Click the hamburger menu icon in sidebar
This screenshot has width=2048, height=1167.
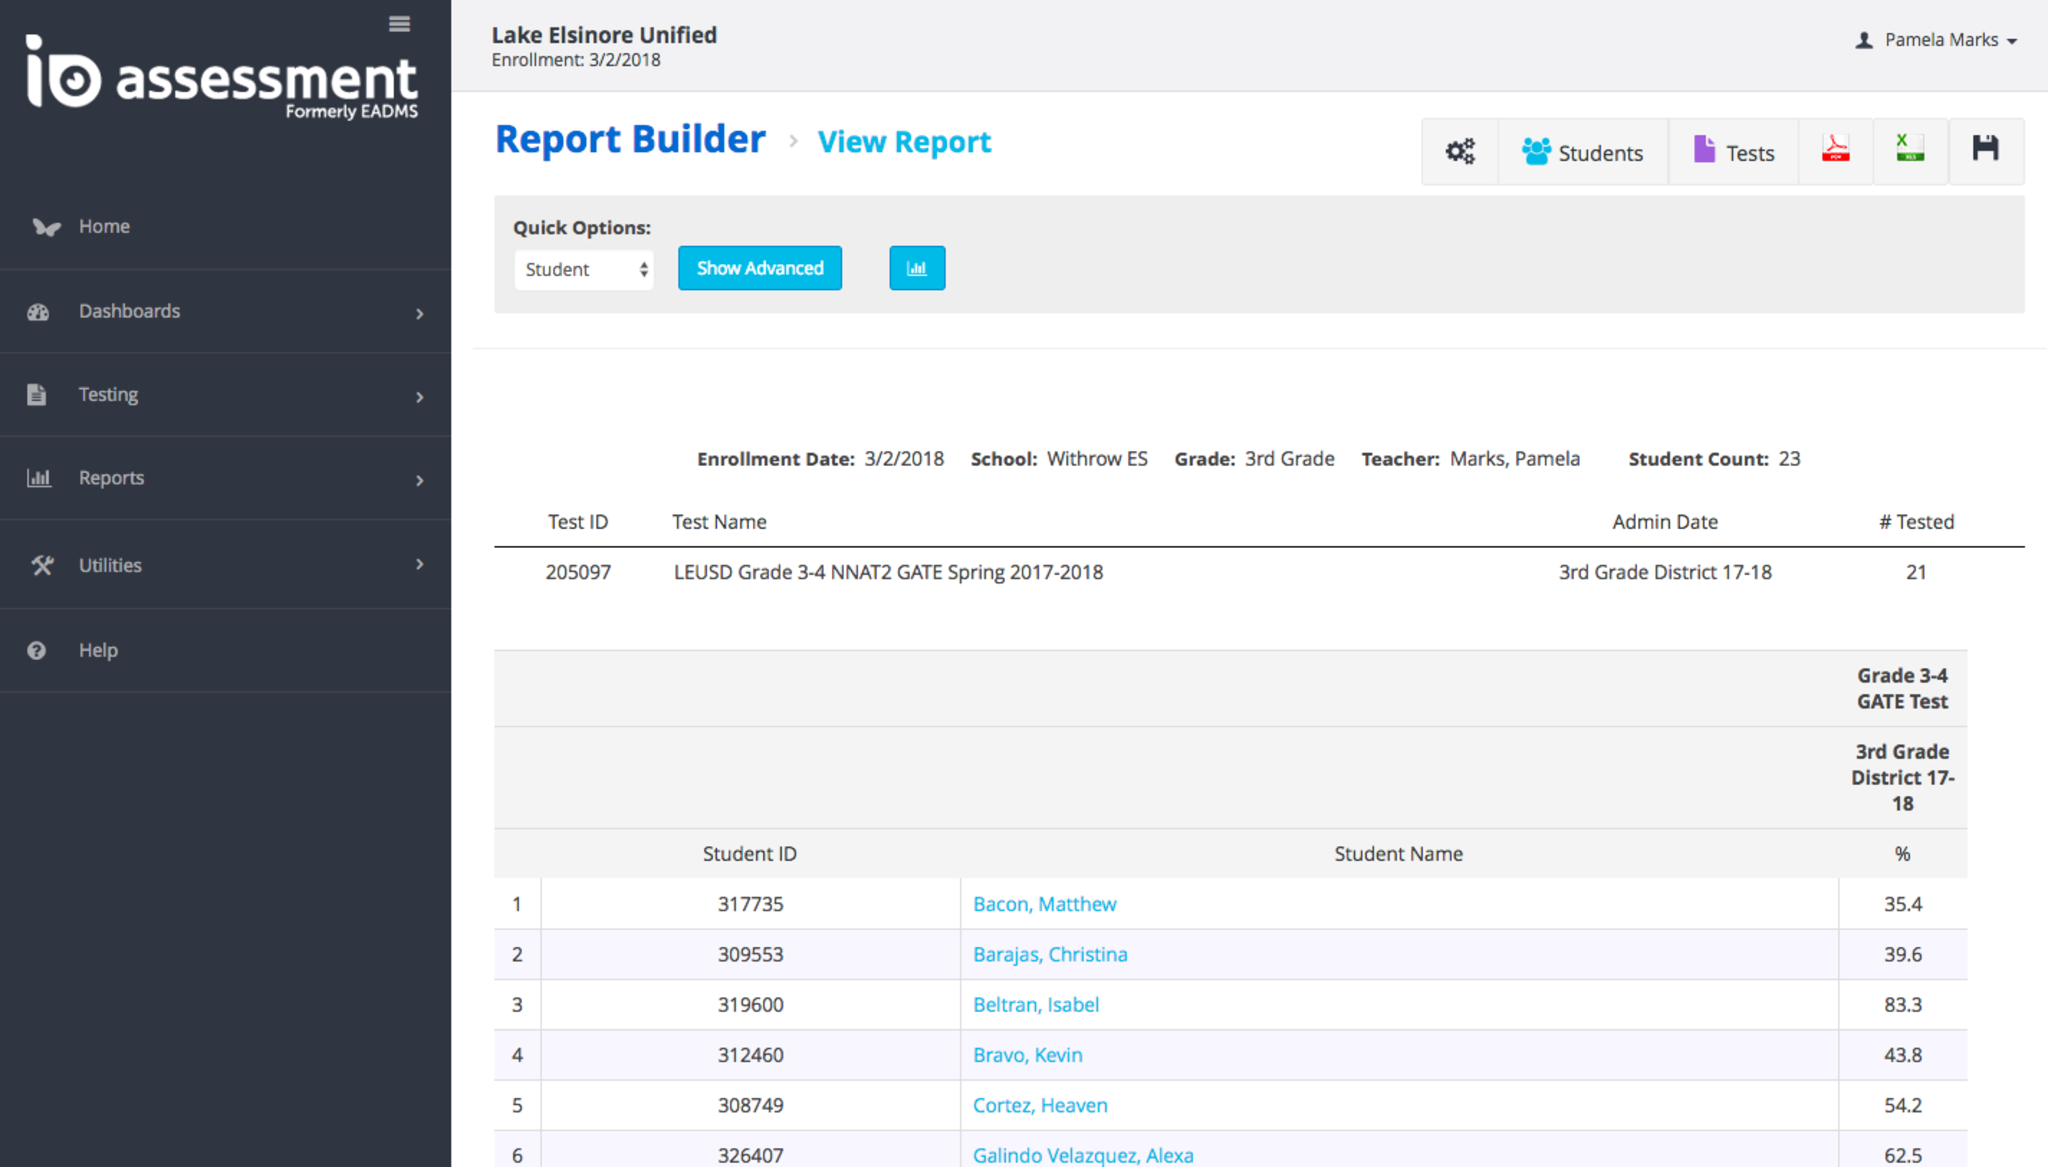[399, 24]
